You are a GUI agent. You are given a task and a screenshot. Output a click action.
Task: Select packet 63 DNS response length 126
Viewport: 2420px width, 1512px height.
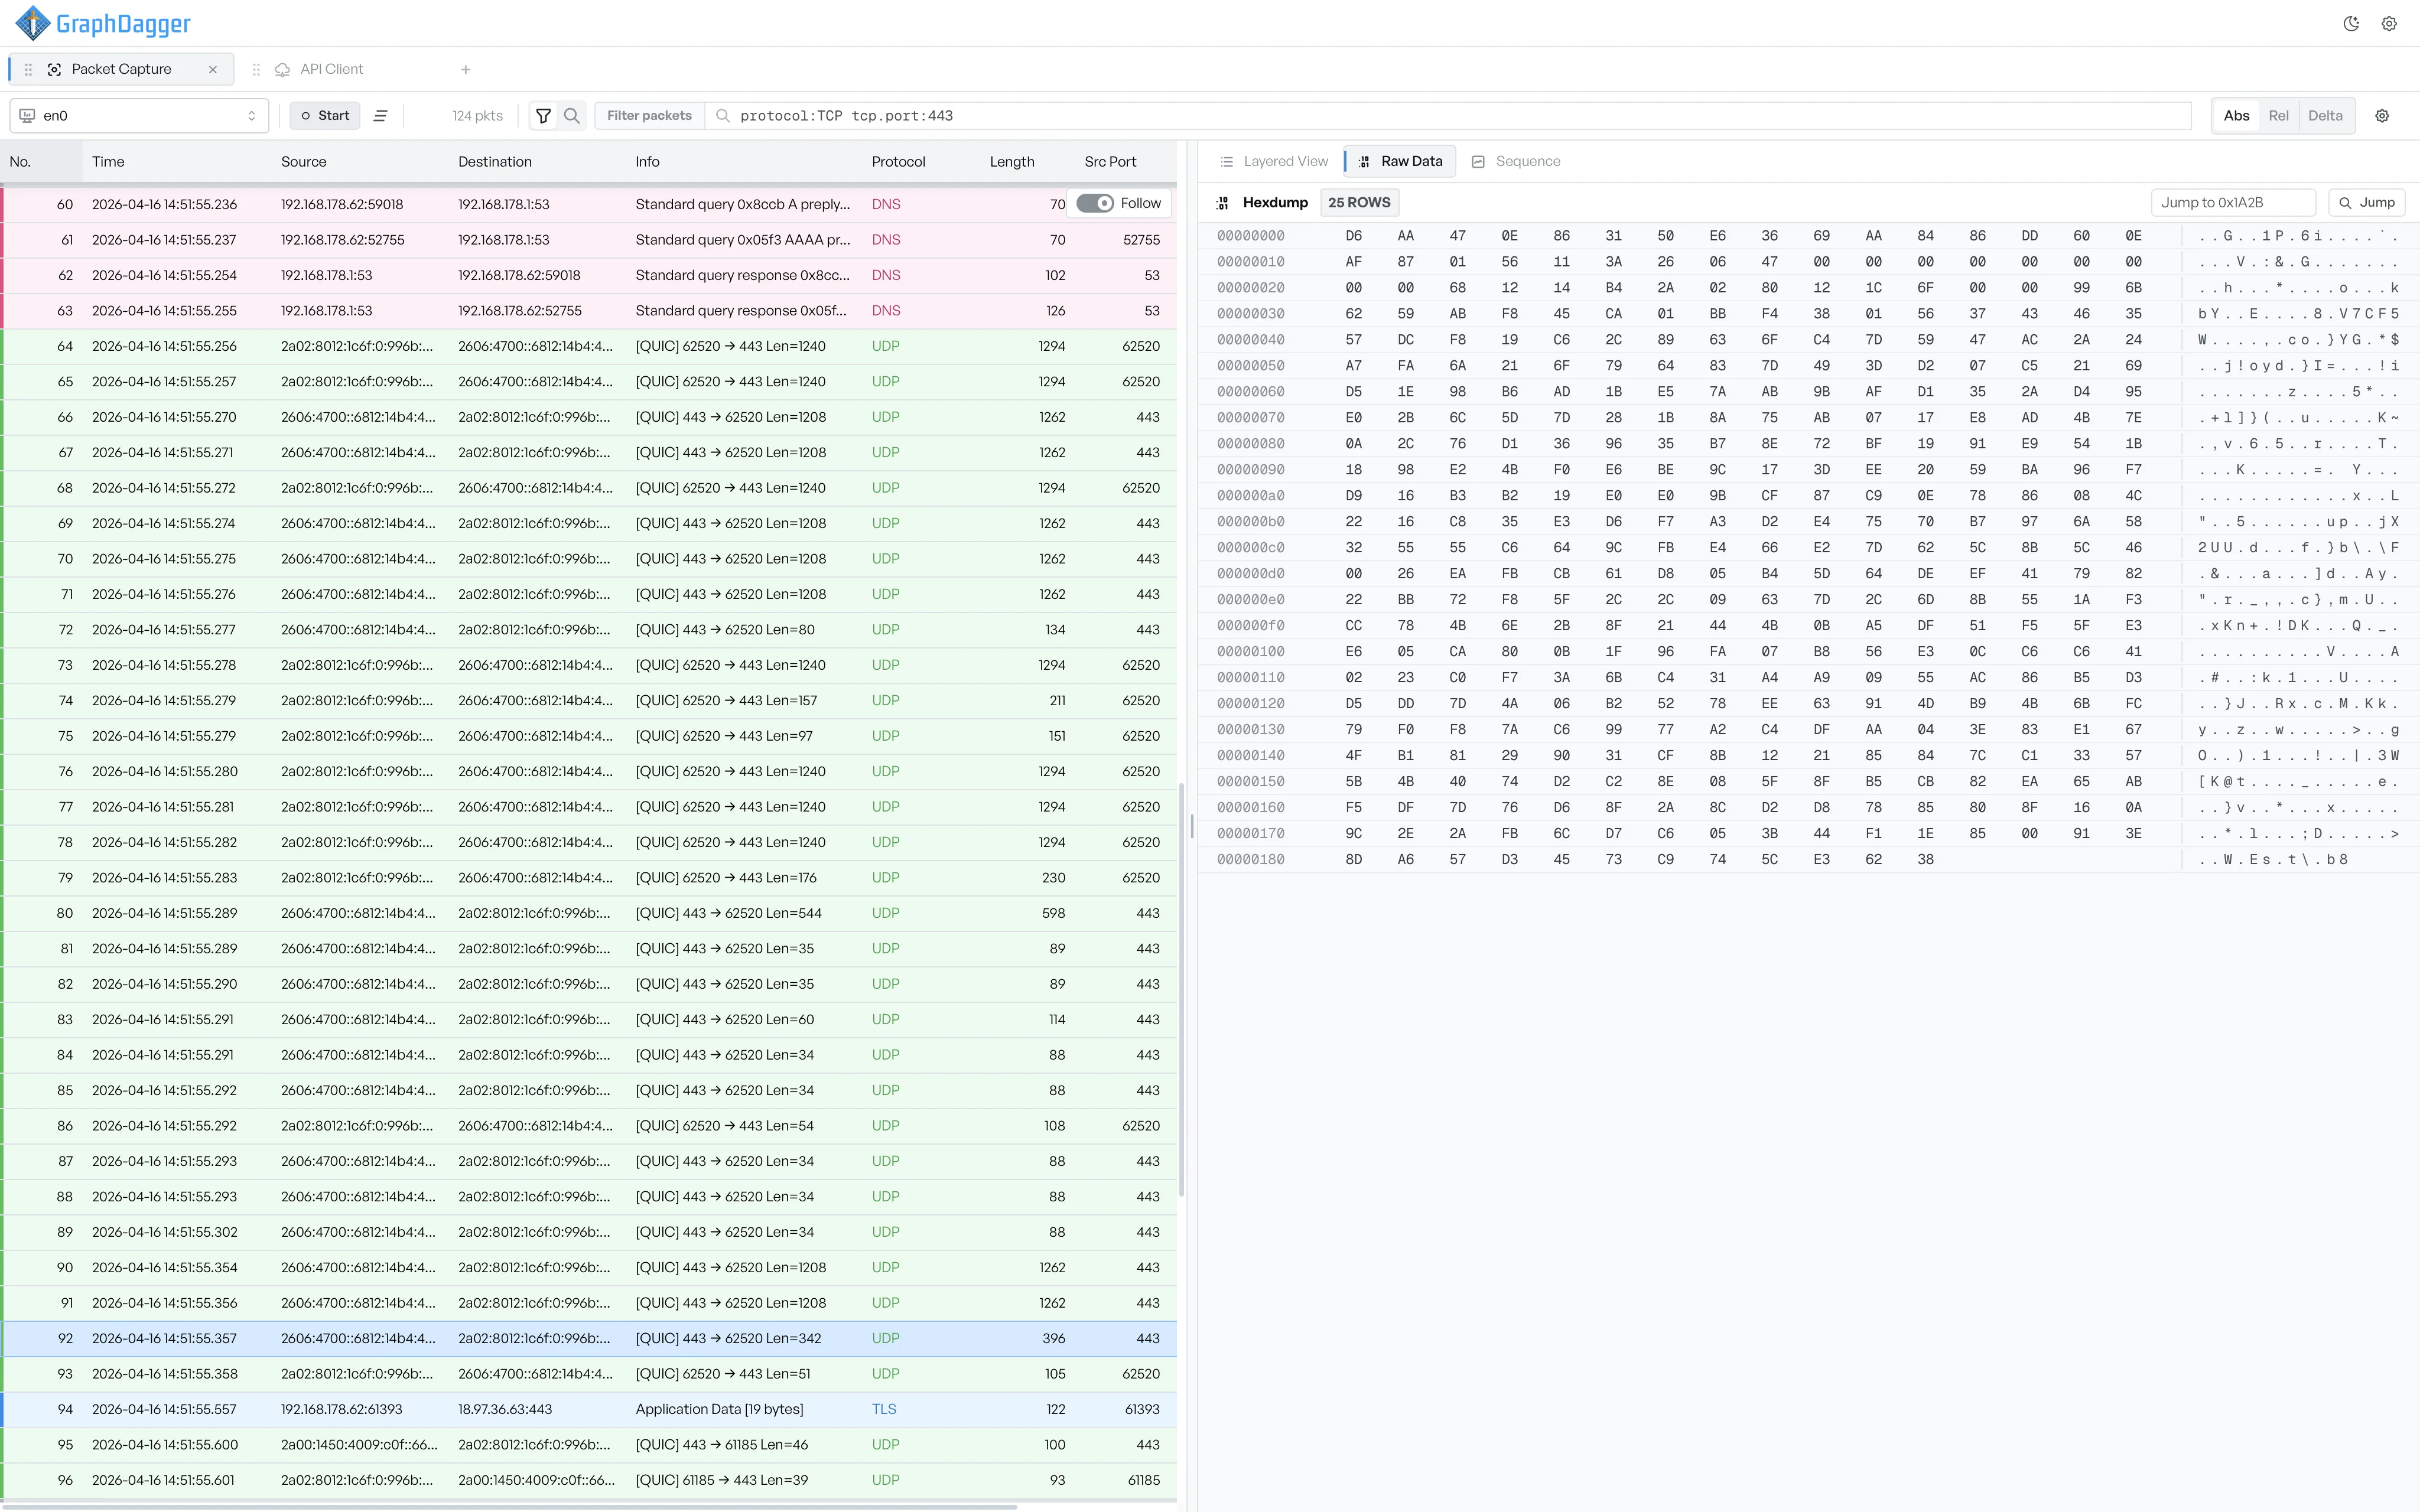[588, 311]
